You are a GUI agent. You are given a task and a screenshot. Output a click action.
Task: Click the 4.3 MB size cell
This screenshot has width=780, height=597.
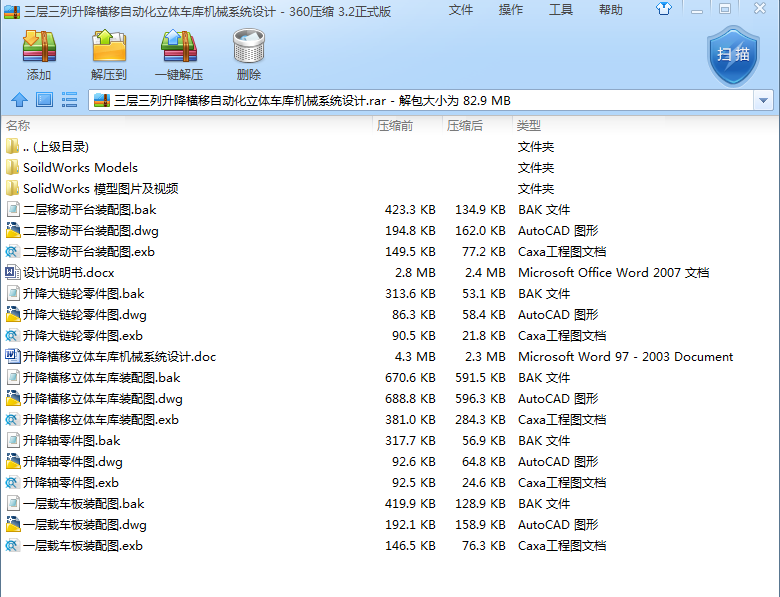(415, 357)
